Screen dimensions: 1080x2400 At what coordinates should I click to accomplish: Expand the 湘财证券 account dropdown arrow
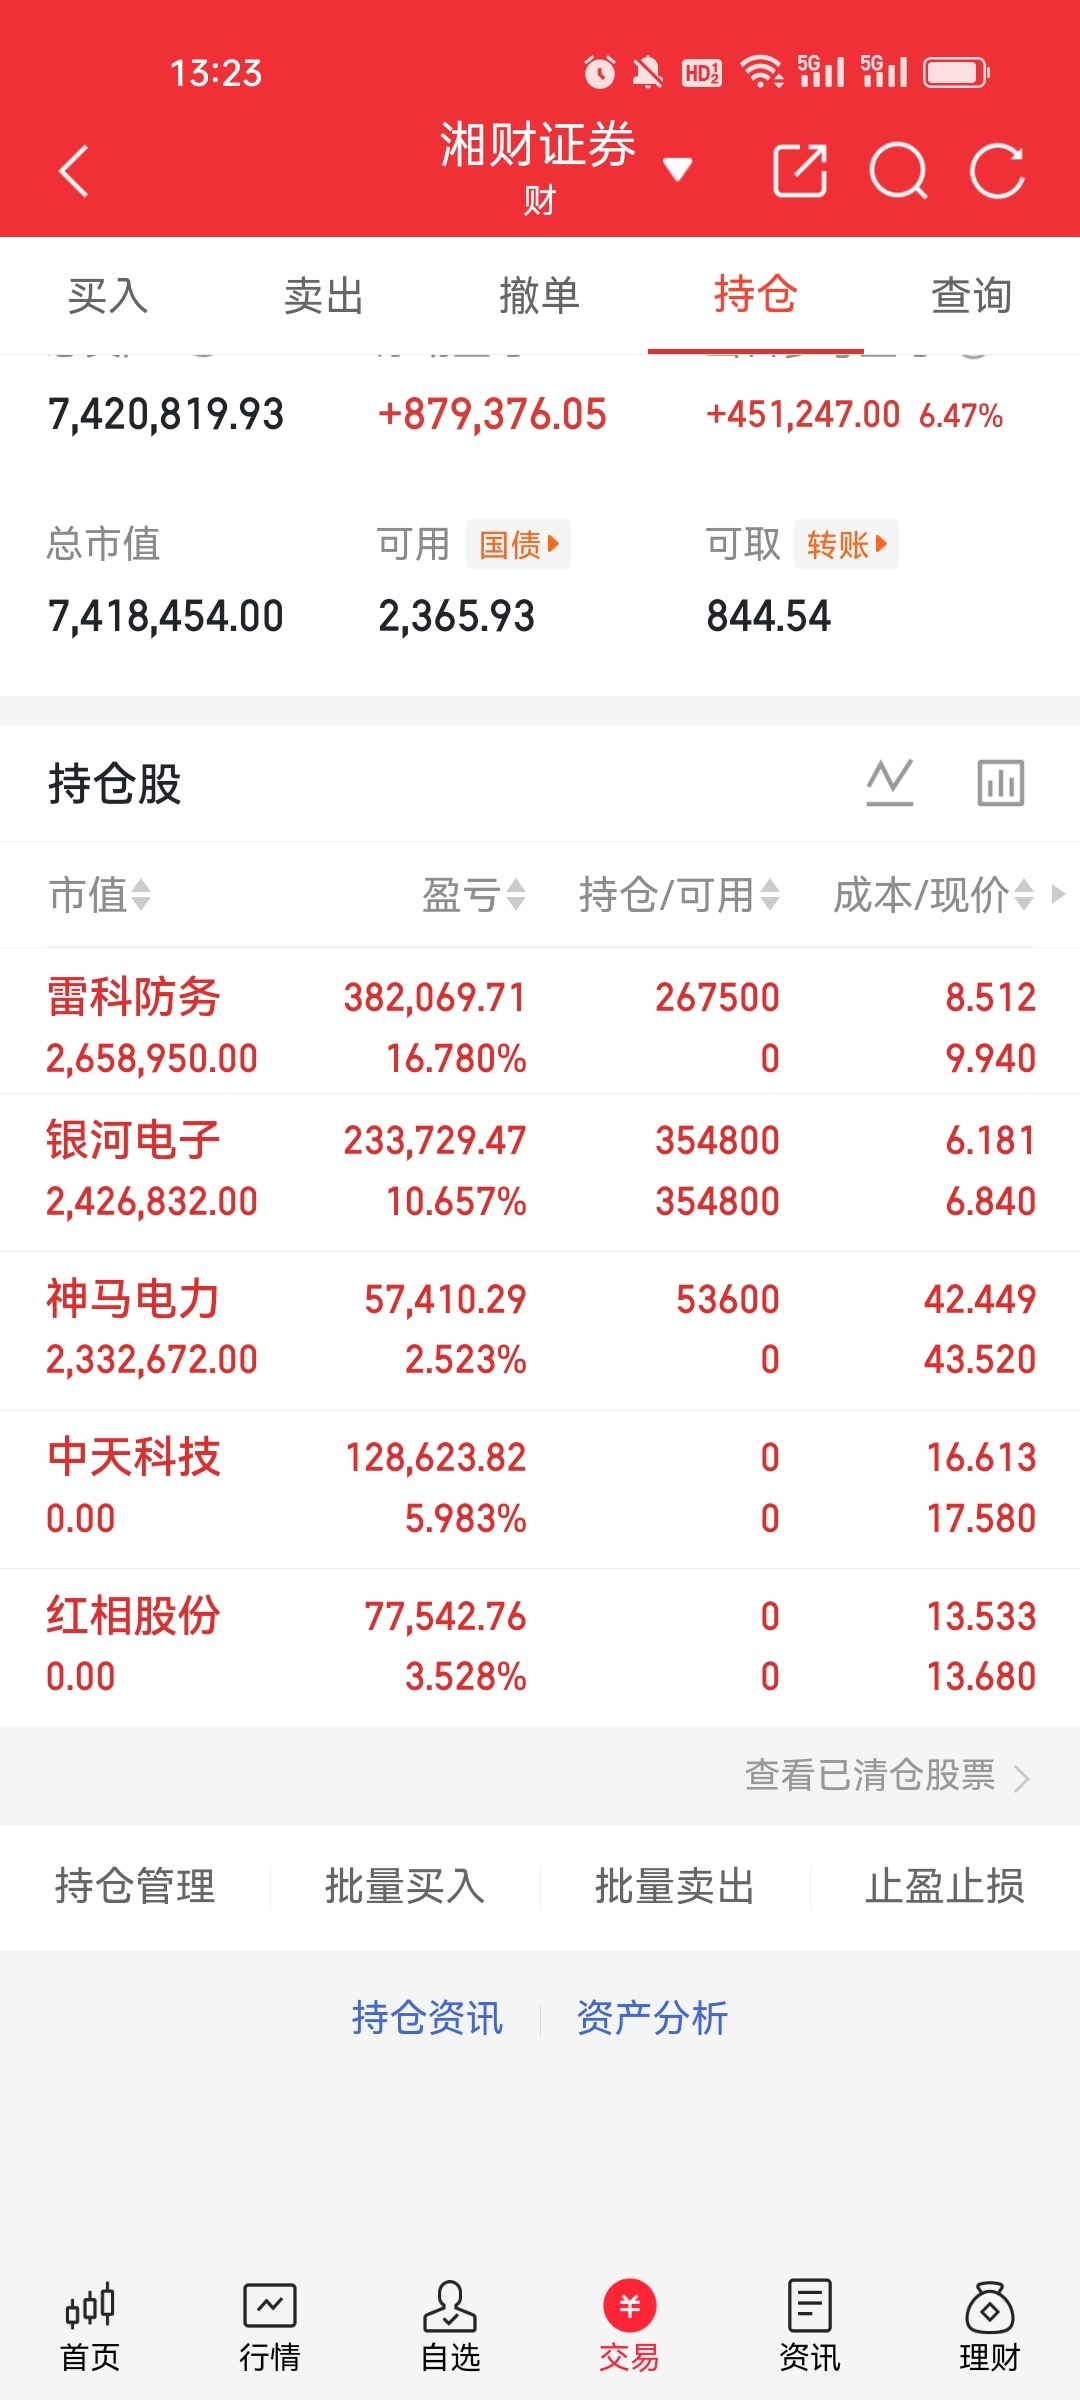click(678, 170)
